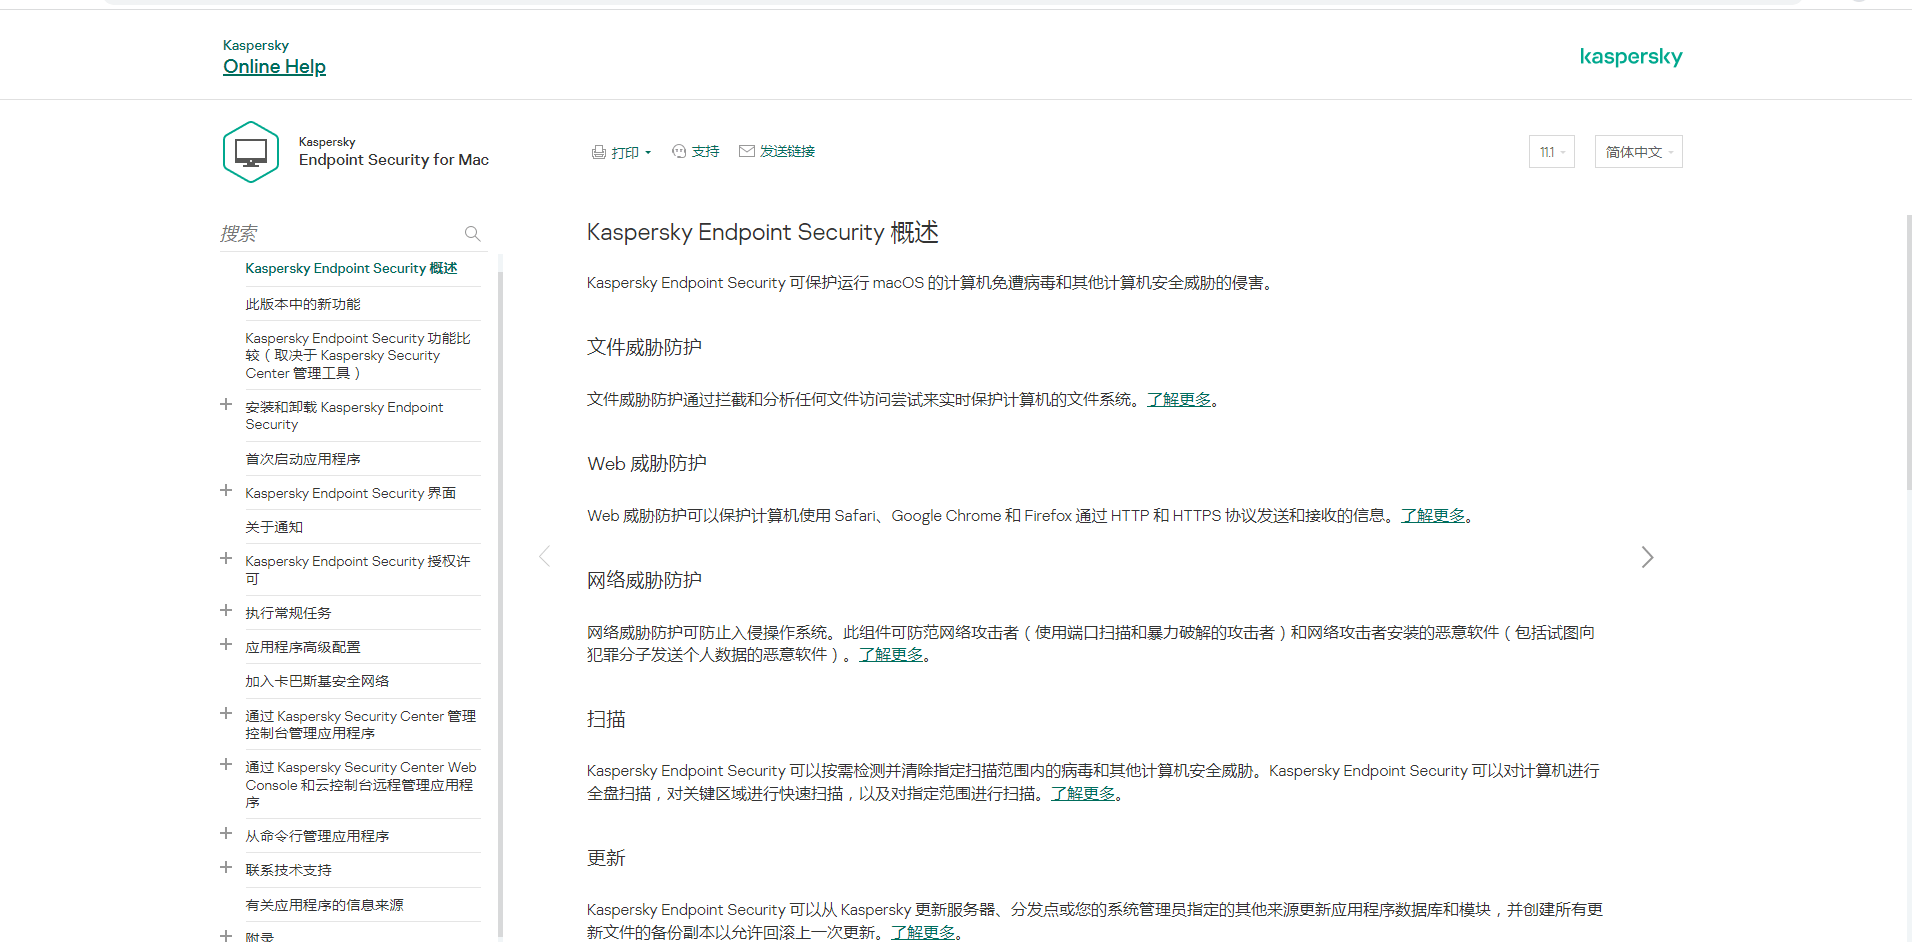Open 加入卡巴斯基安全网络 topic

tap(317, 681)
